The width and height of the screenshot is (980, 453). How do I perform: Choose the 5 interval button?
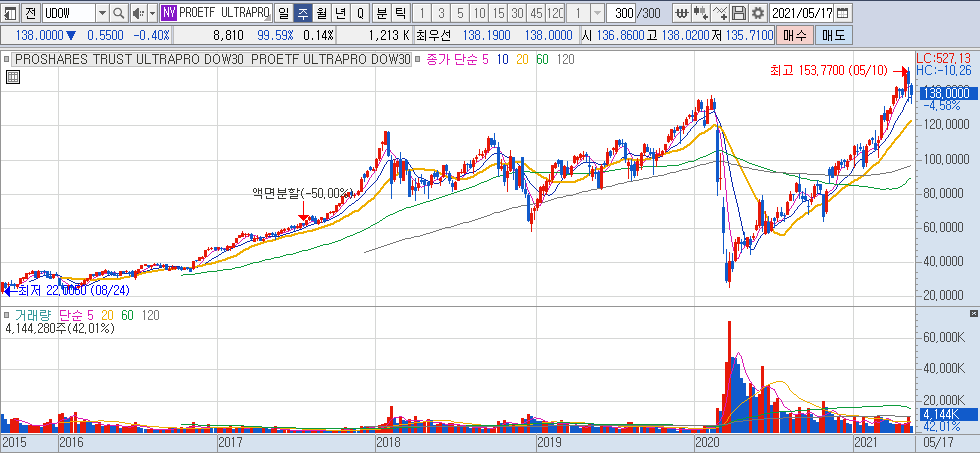[x=461, y=12]
